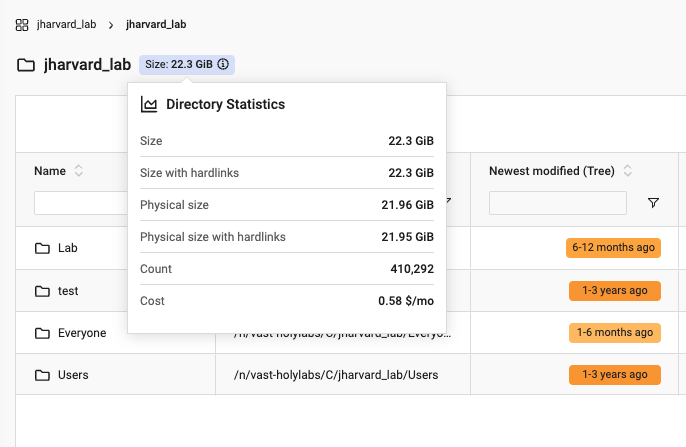
Task: Click the test folder icon
Action: point(42,291)
